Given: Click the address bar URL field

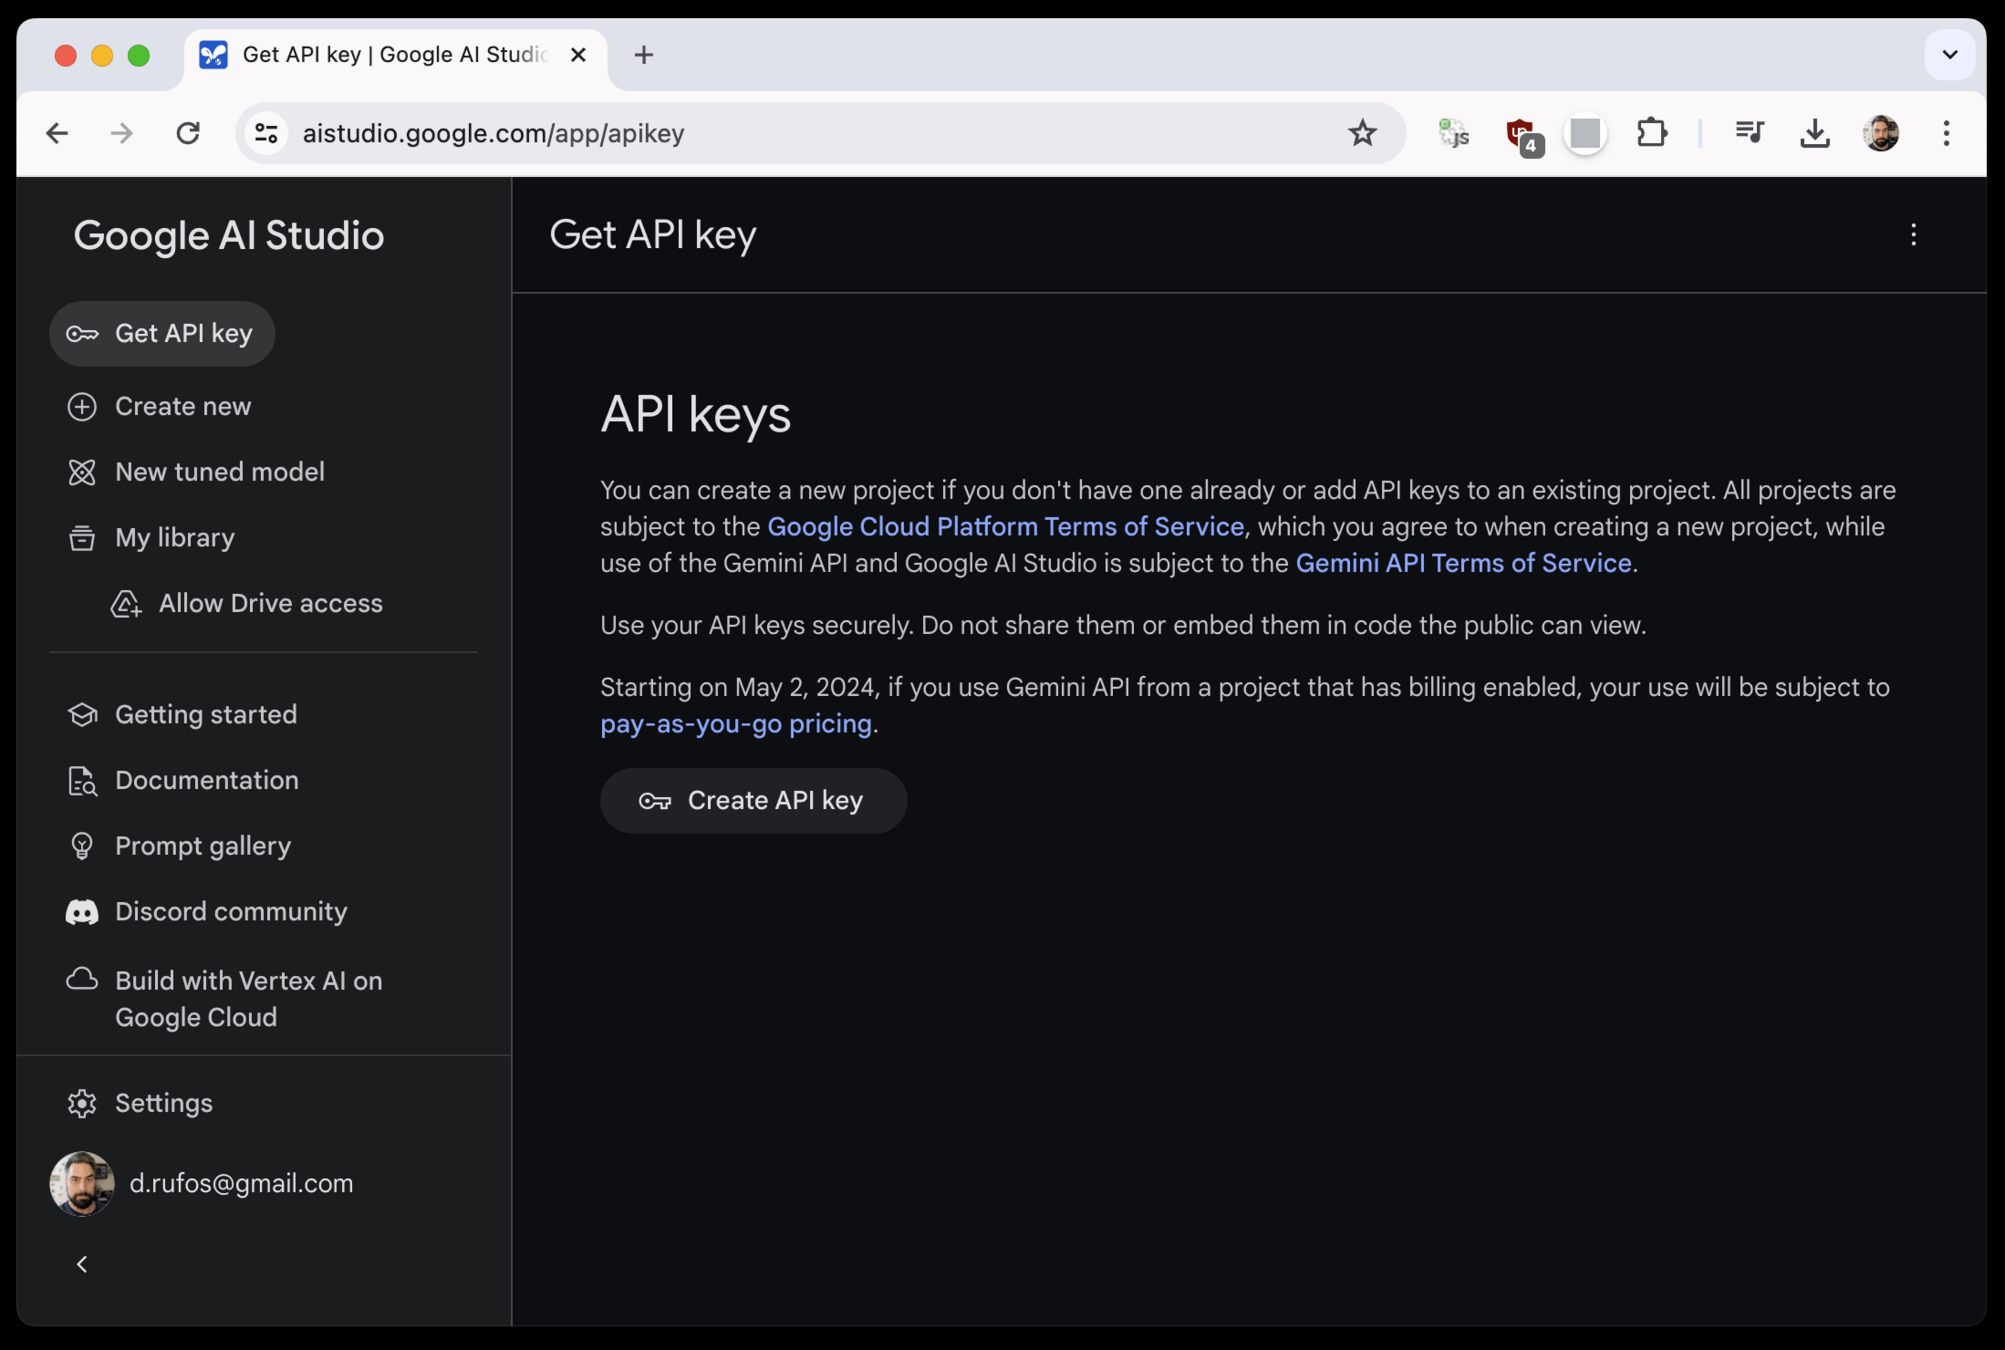Looking at the screenshot, I should [x=800, y=133].
